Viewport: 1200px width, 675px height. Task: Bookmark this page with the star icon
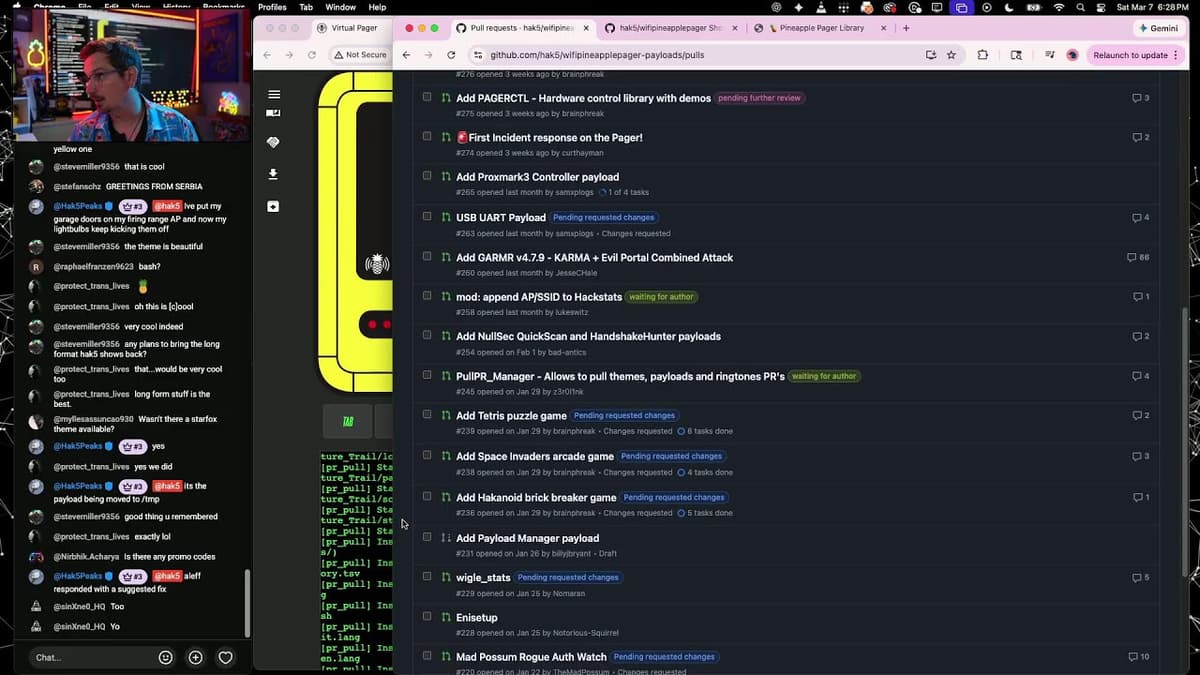point(951,55)
